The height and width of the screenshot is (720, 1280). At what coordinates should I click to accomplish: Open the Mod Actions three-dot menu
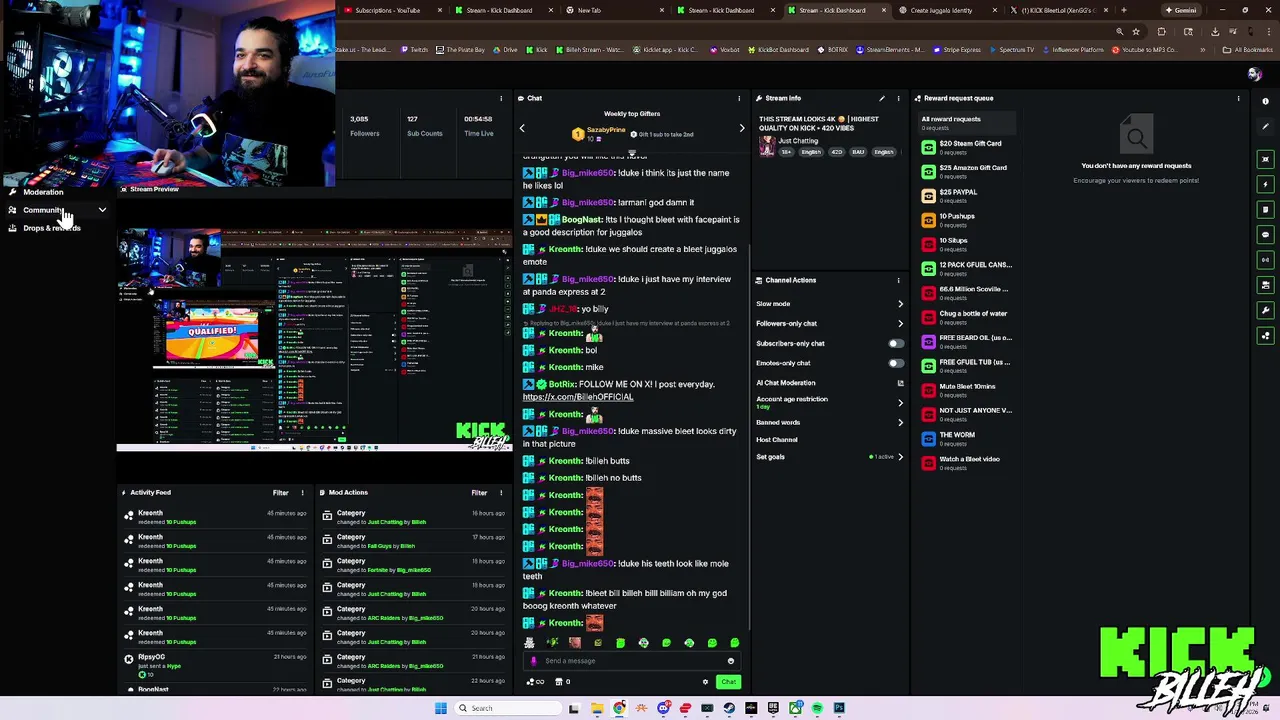click(501, 492)
